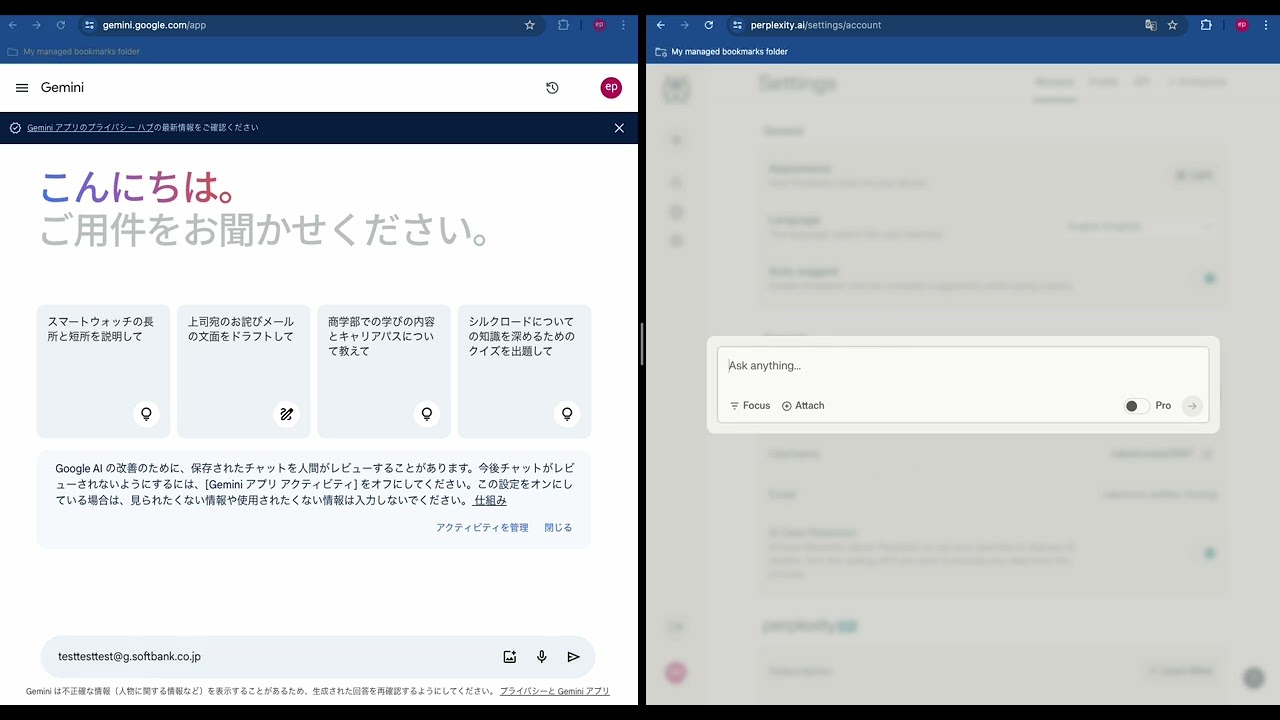Go back in the Perplexity browser window
1280x720 pixels.
[661, 25]
